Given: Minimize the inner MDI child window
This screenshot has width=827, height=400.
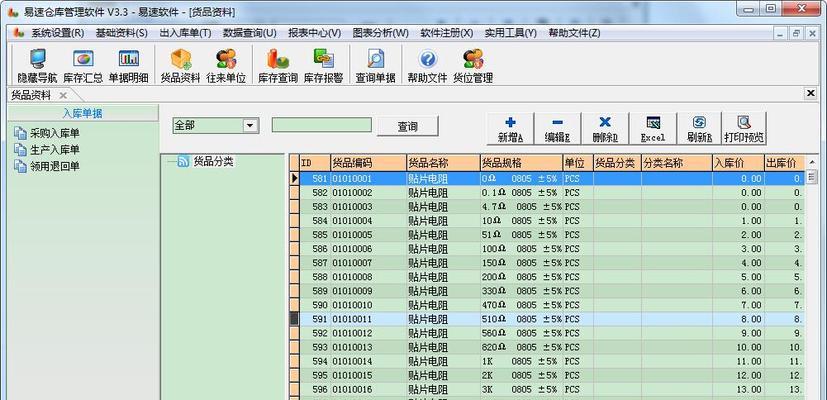Looking at the screenshot, I should coord(782,33).
